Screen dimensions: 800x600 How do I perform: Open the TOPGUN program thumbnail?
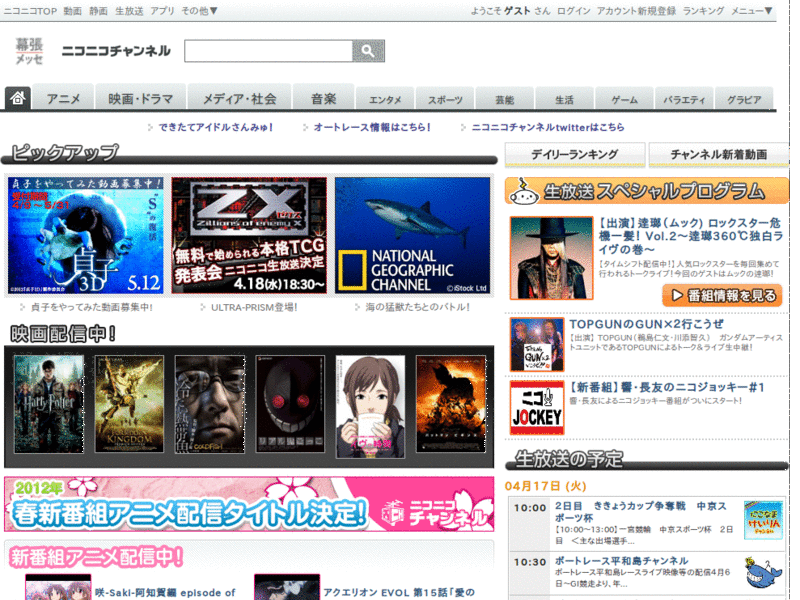pyautogui.click(x=537, y=344)
